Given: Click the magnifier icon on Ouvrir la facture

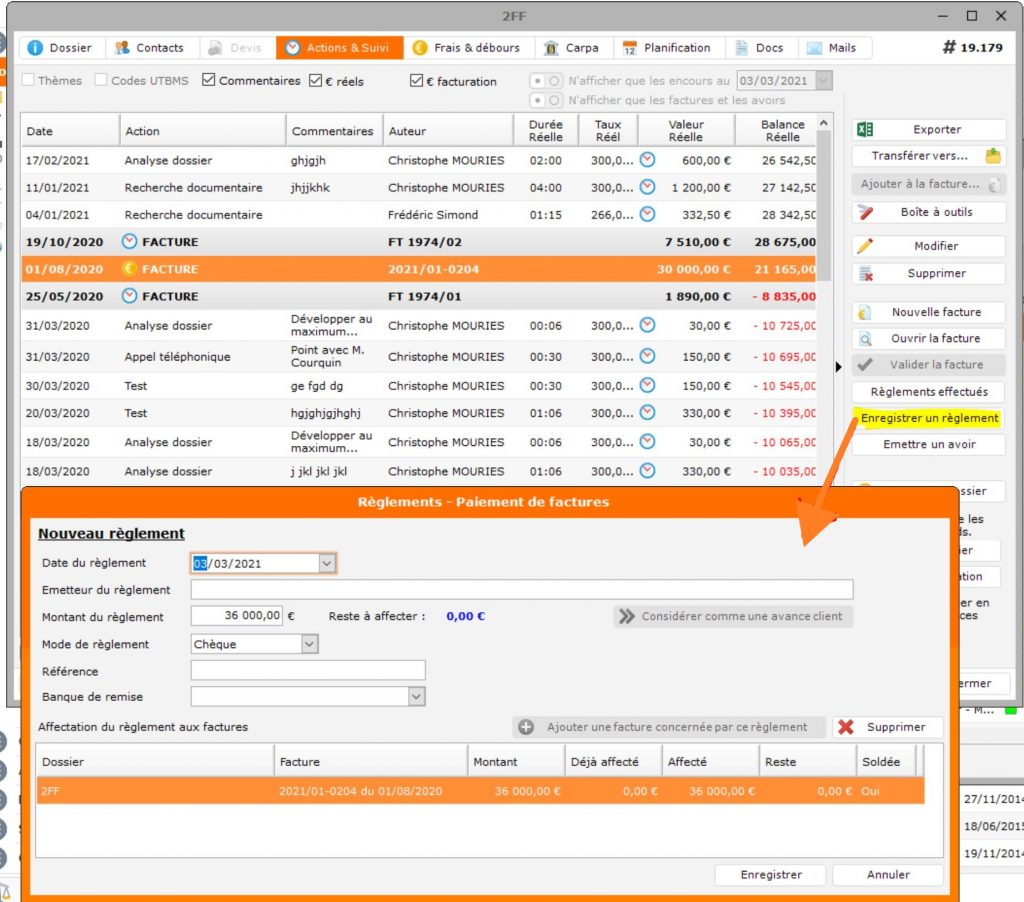Looking at the screenshot, I should (866, 339).
